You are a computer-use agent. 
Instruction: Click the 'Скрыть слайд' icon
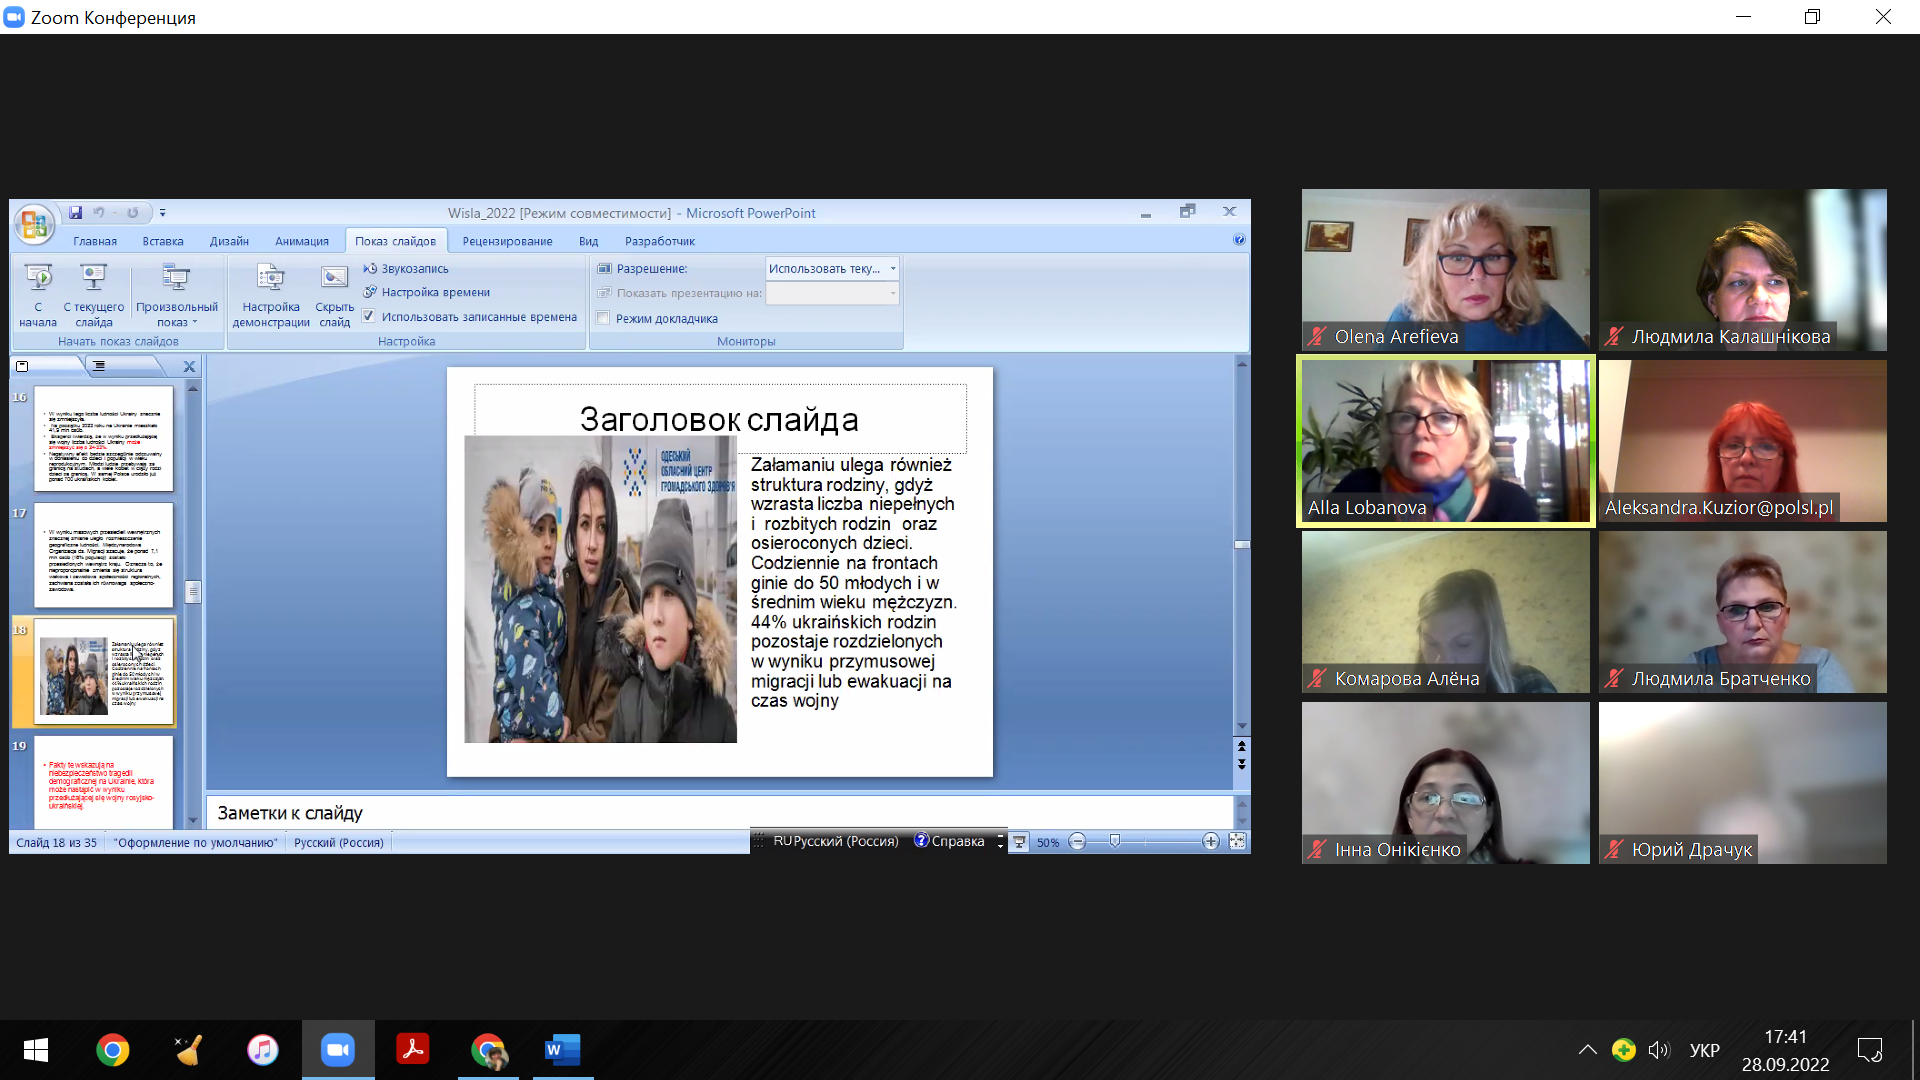point(334,279)
